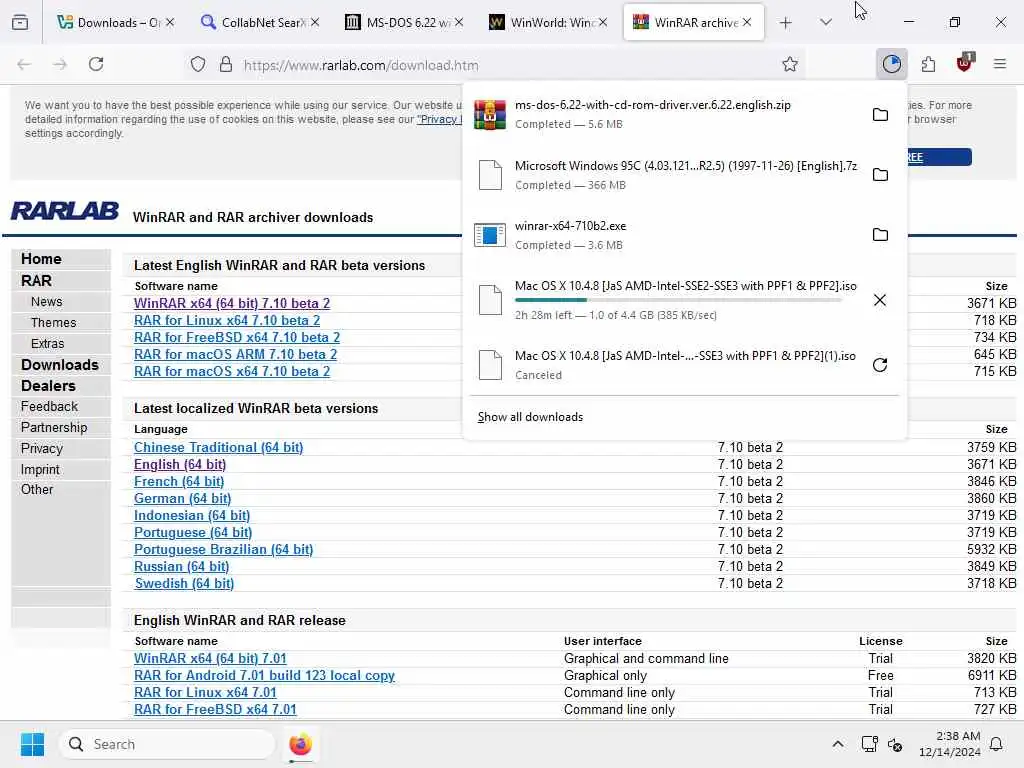Open the notifications bell in system tray
Viewport: 1024px width, 768px height.
click(996, 744)
